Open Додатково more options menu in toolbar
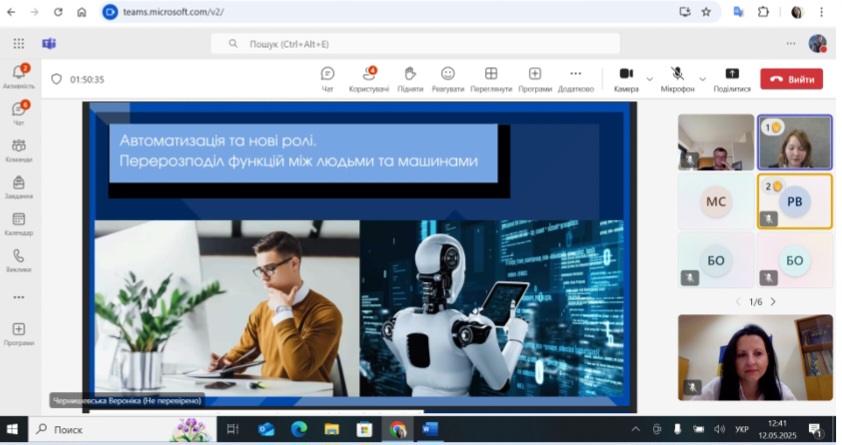The width and height of the screenshot is (842, 445). pyautogui.click(x=575, y=74)
